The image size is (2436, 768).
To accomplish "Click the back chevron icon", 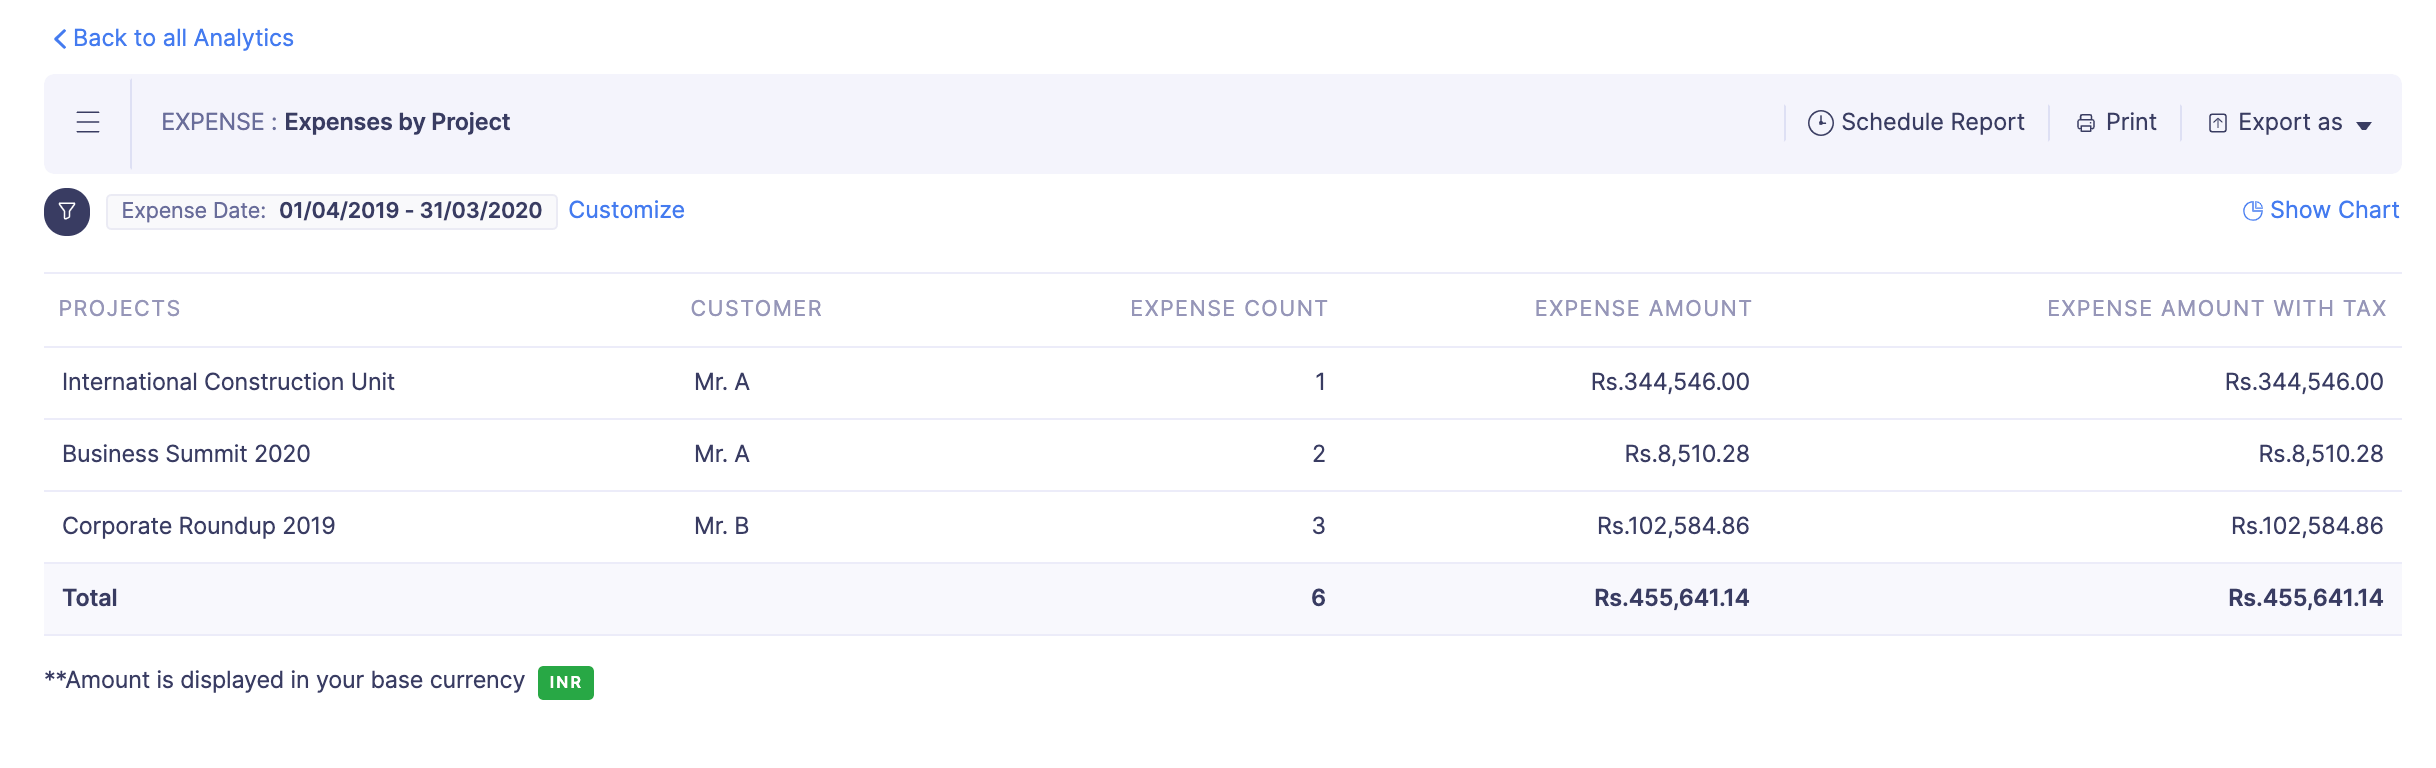I will tap(60, 39).
